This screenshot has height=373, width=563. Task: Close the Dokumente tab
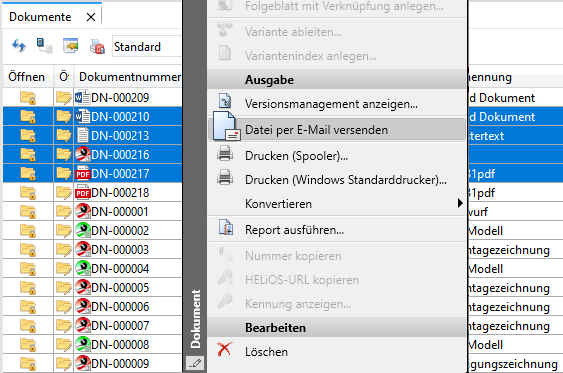(91, 17)
